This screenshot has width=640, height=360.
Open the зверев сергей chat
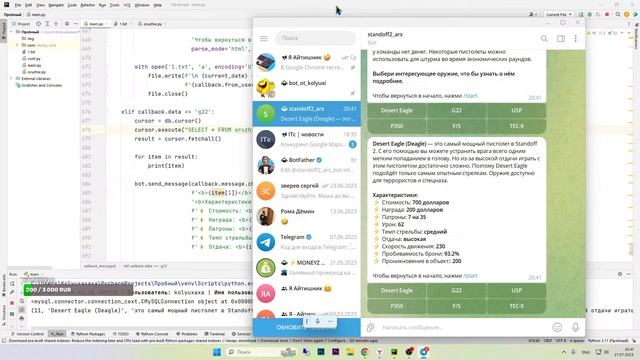pyautogui.click(x=307, y=191)
